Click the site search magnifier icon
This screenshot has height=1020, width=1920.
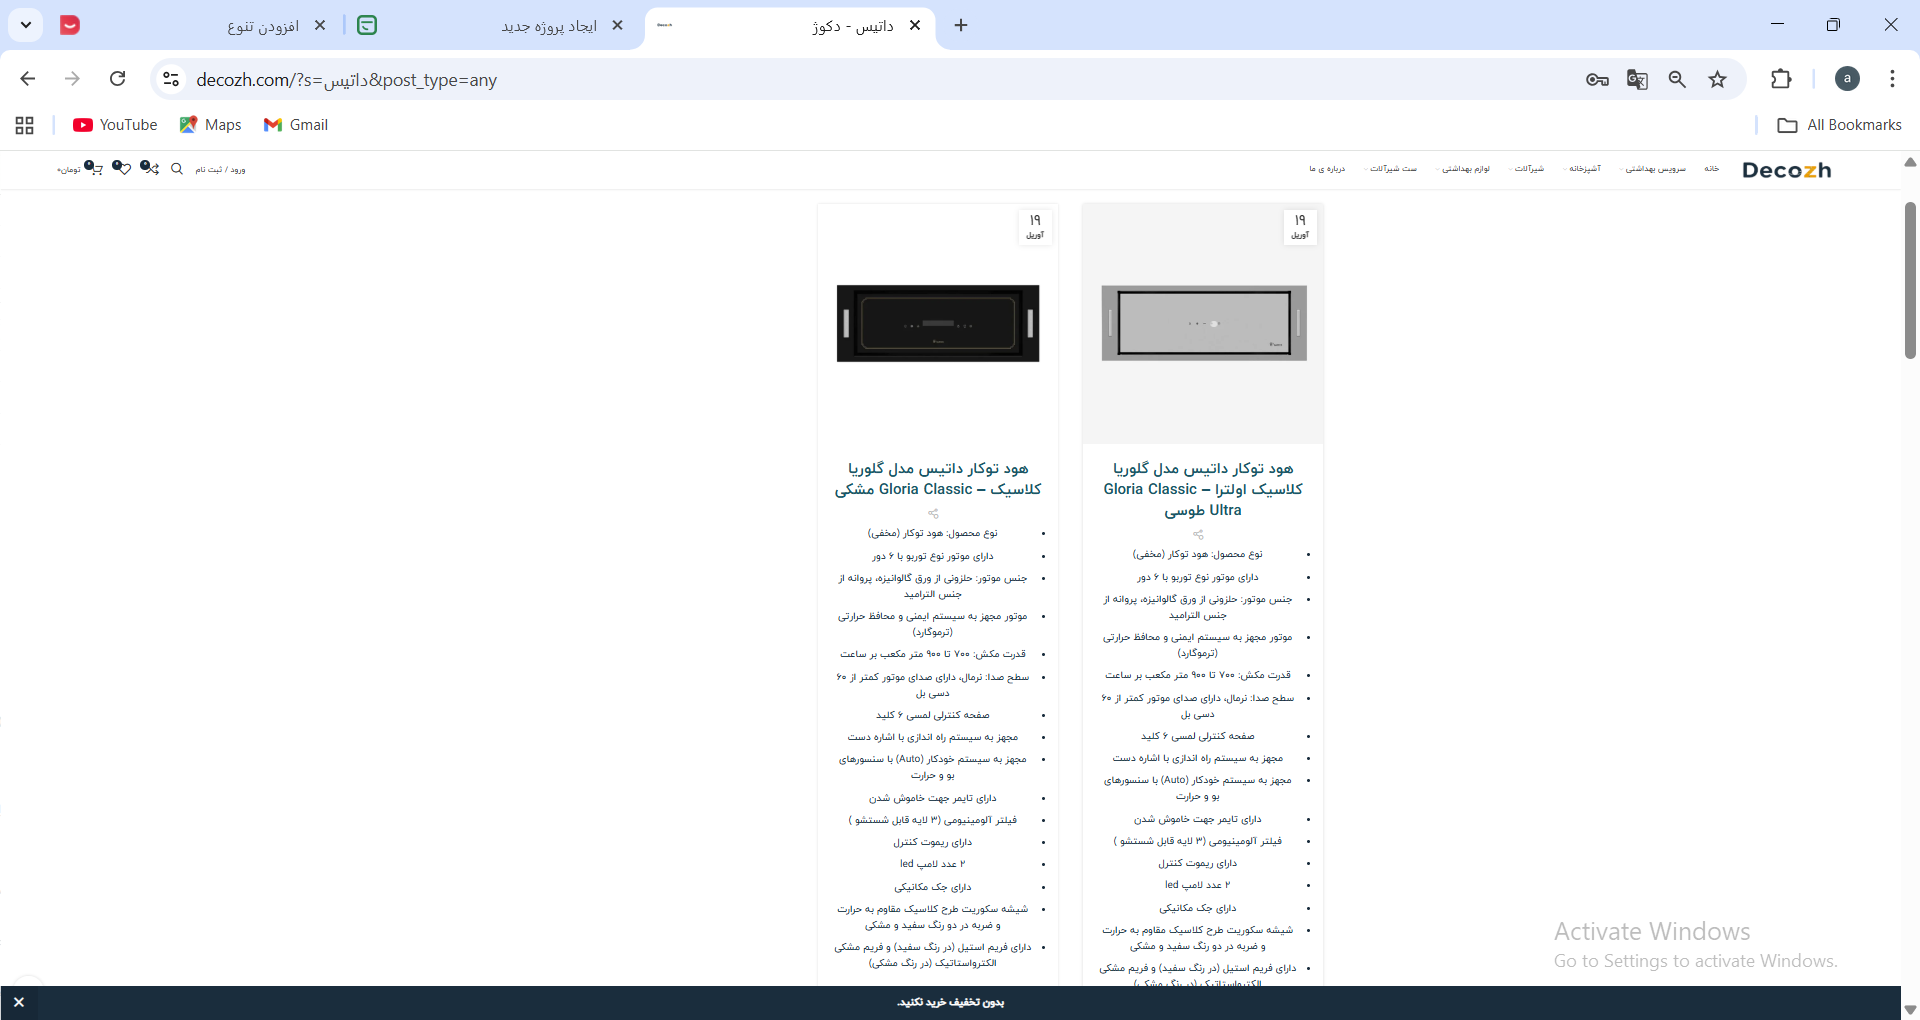177,169
